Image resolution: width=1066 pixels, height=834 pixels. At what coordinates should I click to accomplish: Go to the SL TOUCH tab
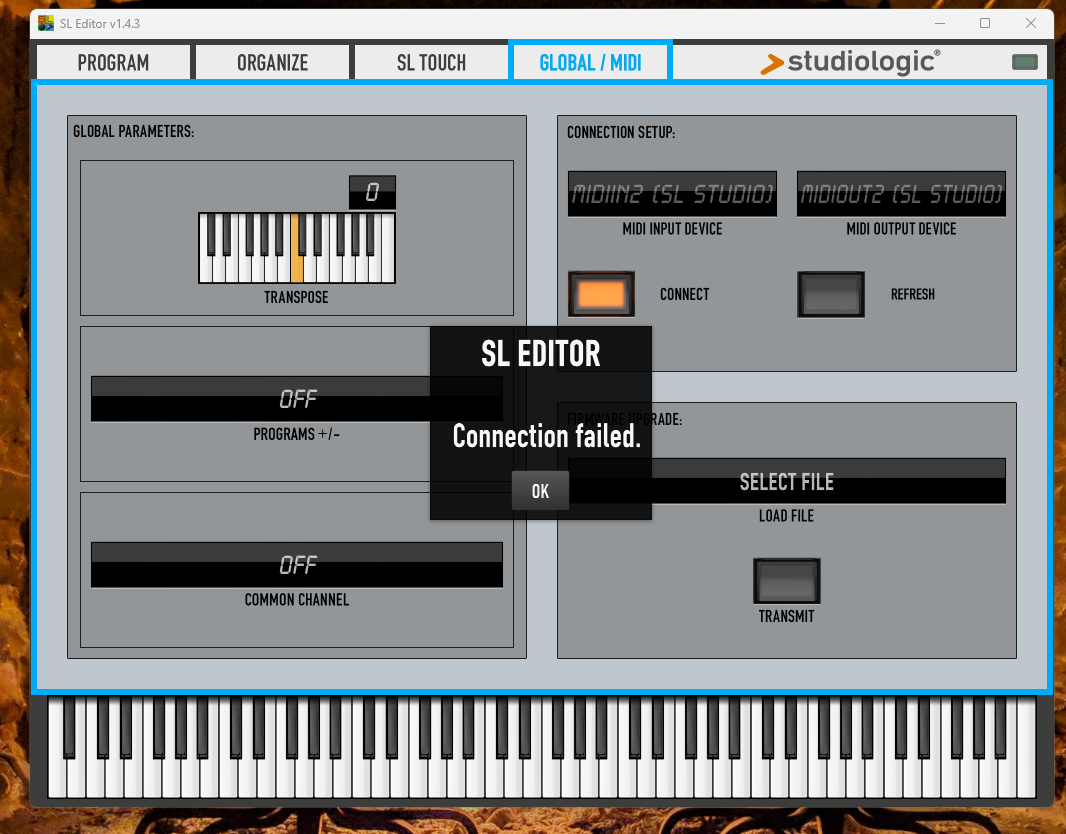point(431,63)
